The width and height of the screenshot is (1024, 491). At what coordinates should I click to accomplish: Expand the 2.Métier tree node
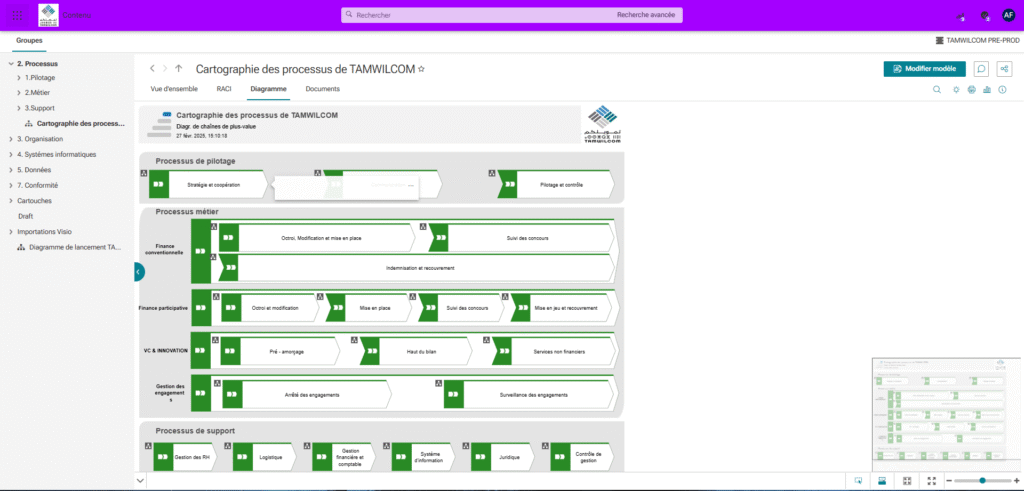click(x=19, y=93)
